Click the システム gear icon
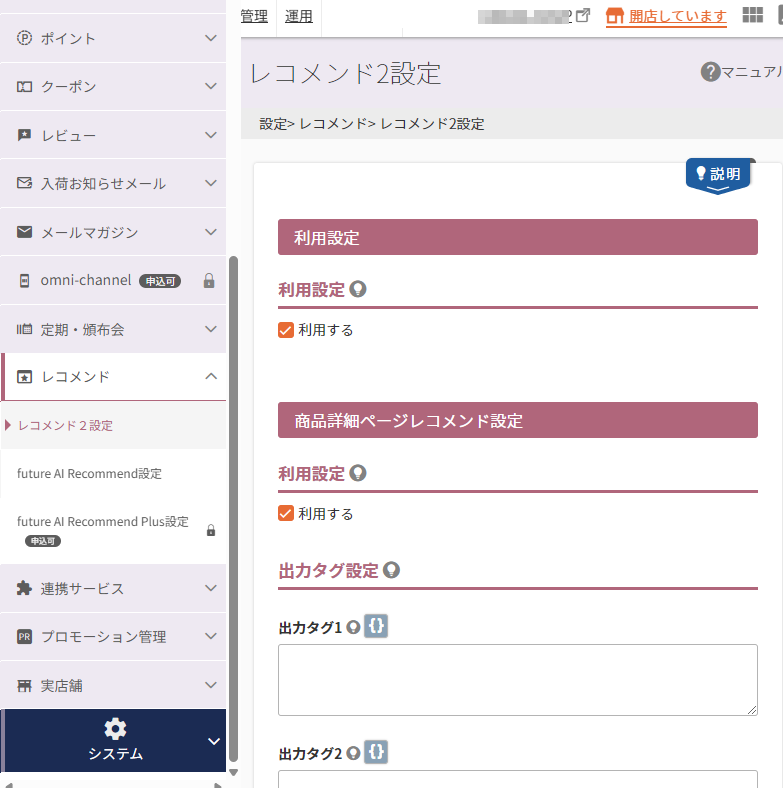783x788 pixels. 115,729
